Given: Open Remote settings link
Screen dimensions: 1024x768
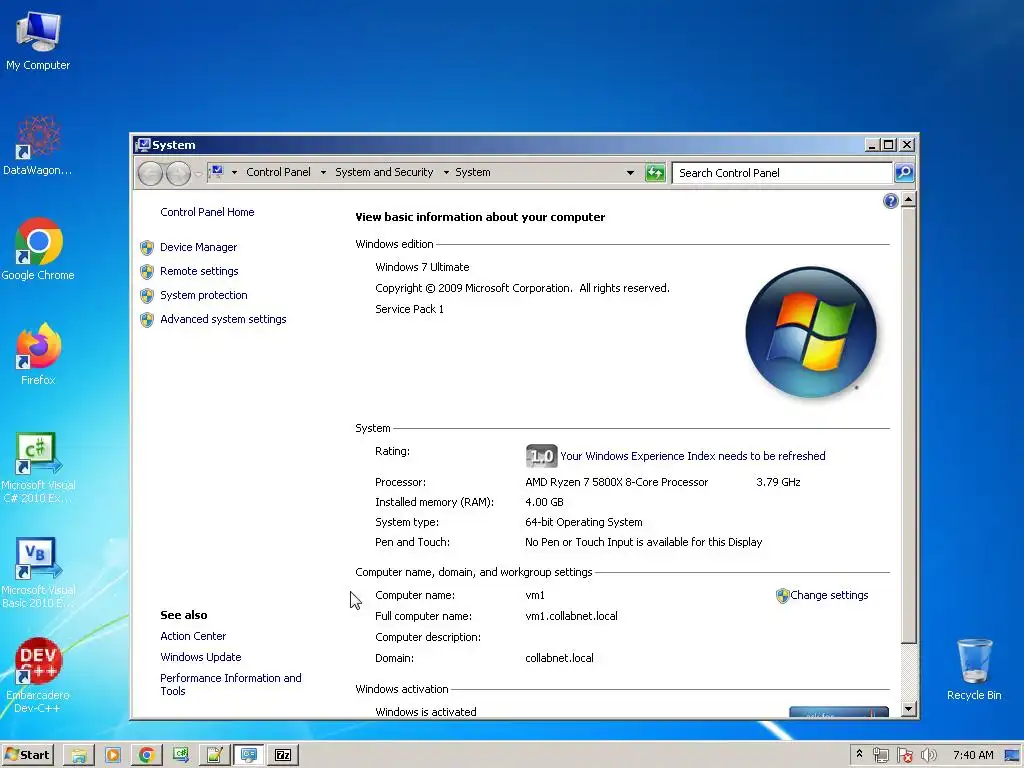Looking at the screenshot, I should click(x=199, y=271).
